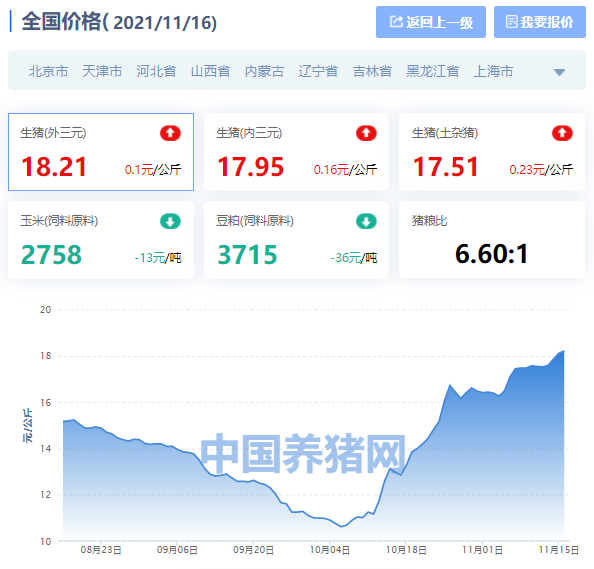Click green down arrow on 玉米 card
Image resolution: width=594 pixels, height=569 pixels.
pos(170,221)
